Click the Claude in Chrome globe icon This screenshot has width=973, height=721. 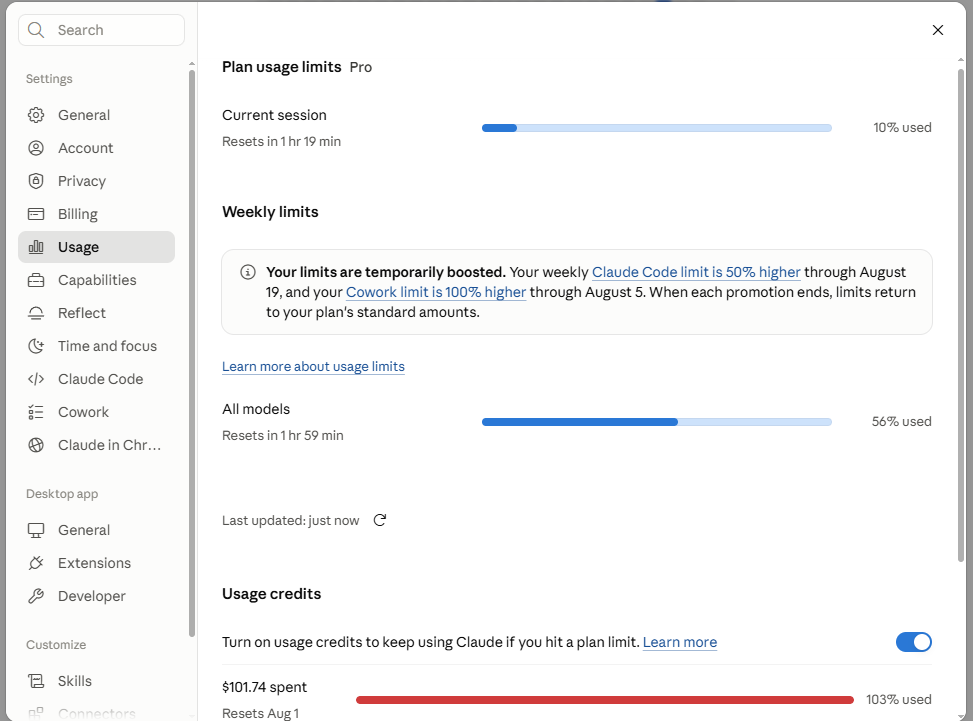pyautogui.click(x=36, y=445)
